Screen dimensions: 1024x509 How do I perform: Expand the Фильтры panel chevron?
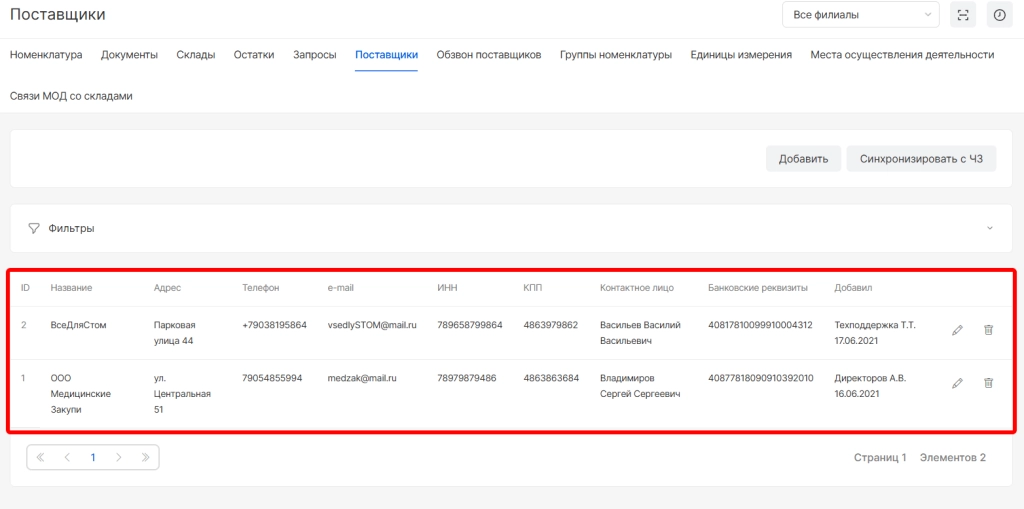click(990, 228)
